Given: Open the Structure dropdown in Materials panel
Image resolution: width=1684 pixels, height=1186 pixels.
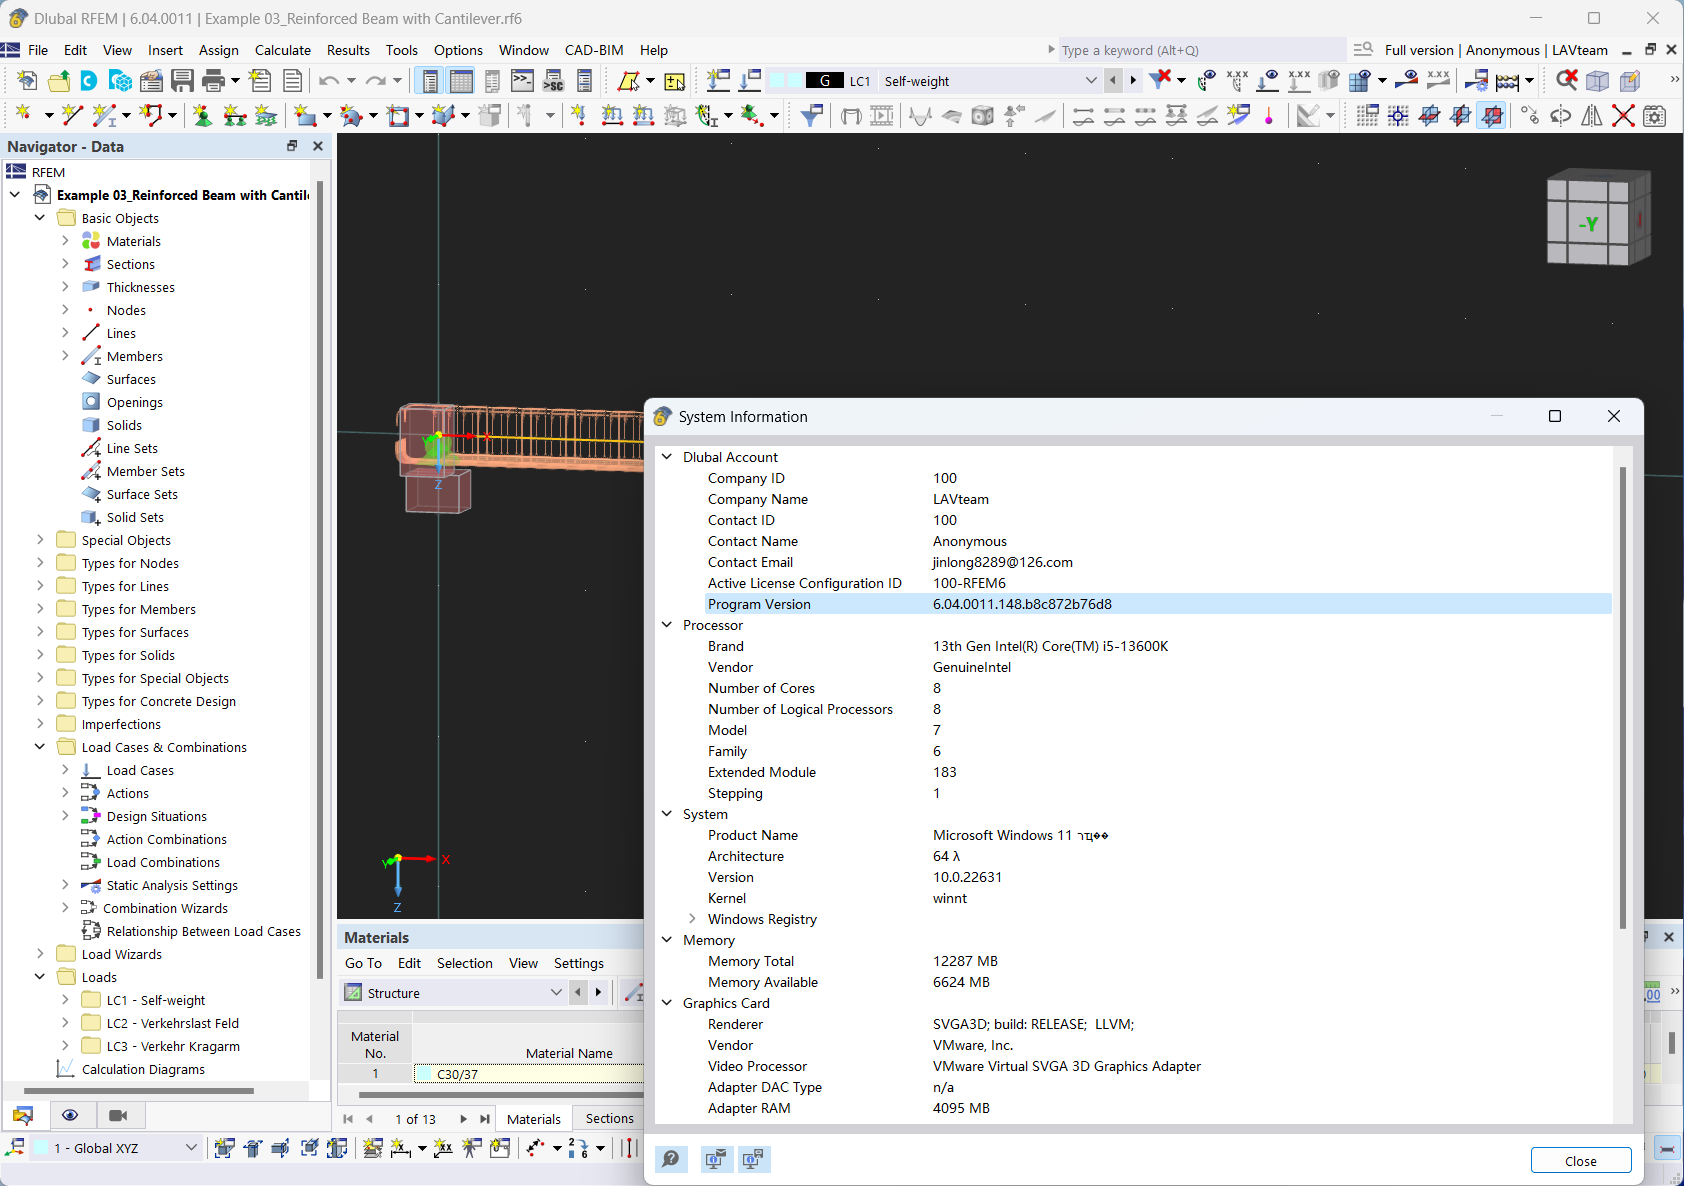Looking at the screenshot, I should click(556, 993).
